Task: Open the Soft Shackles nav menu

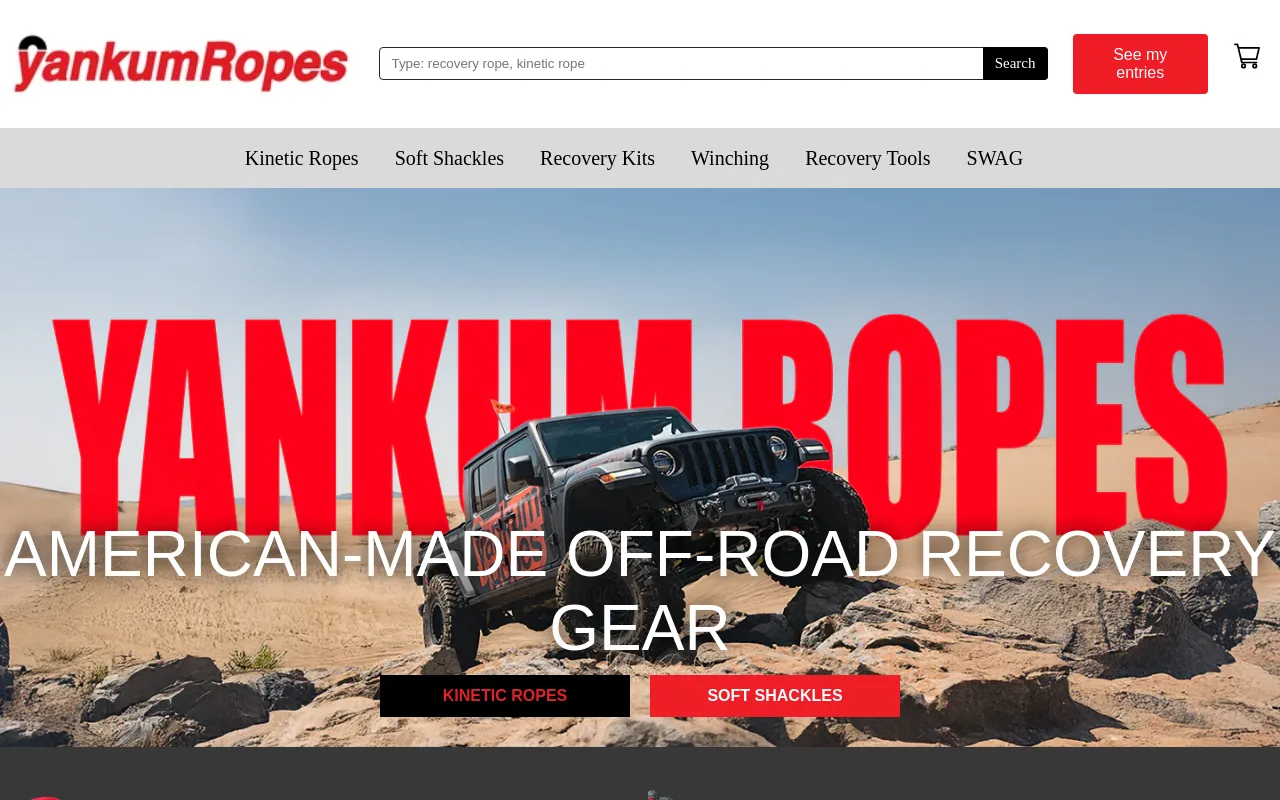Action: click(x=449, y=158)
